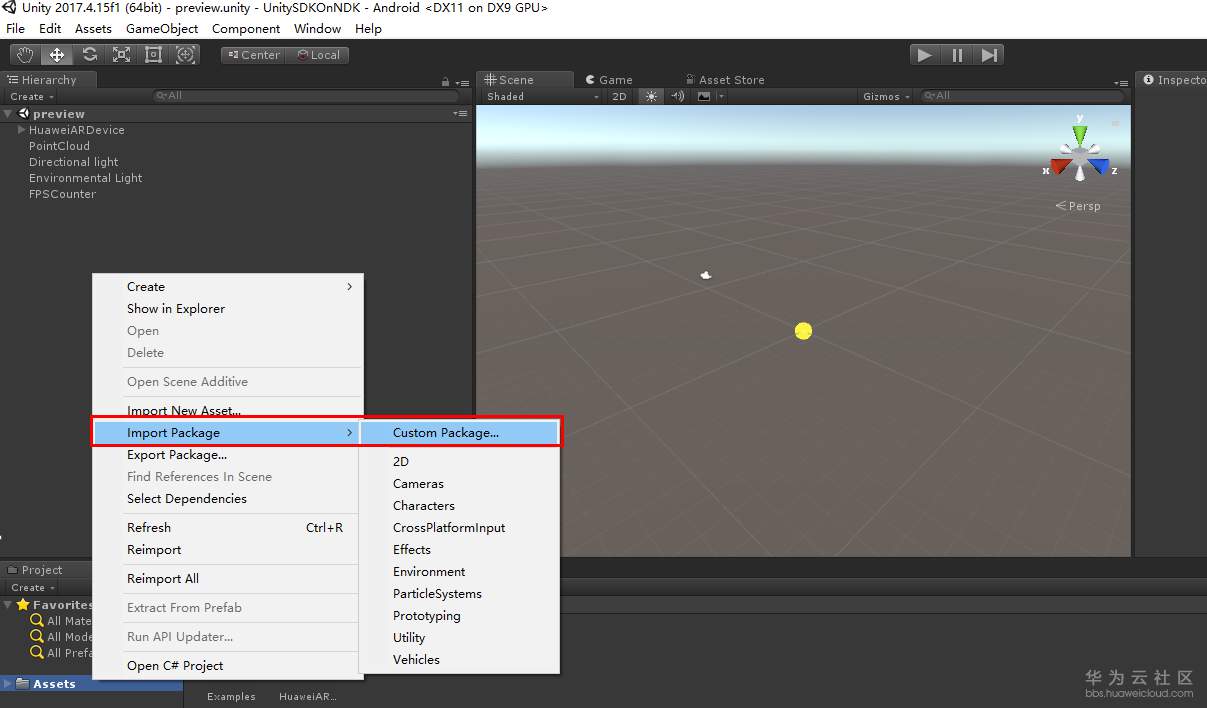Switch to the Scene tab
The width and height of the screenshot is (1207, 708).
(526, 80)
